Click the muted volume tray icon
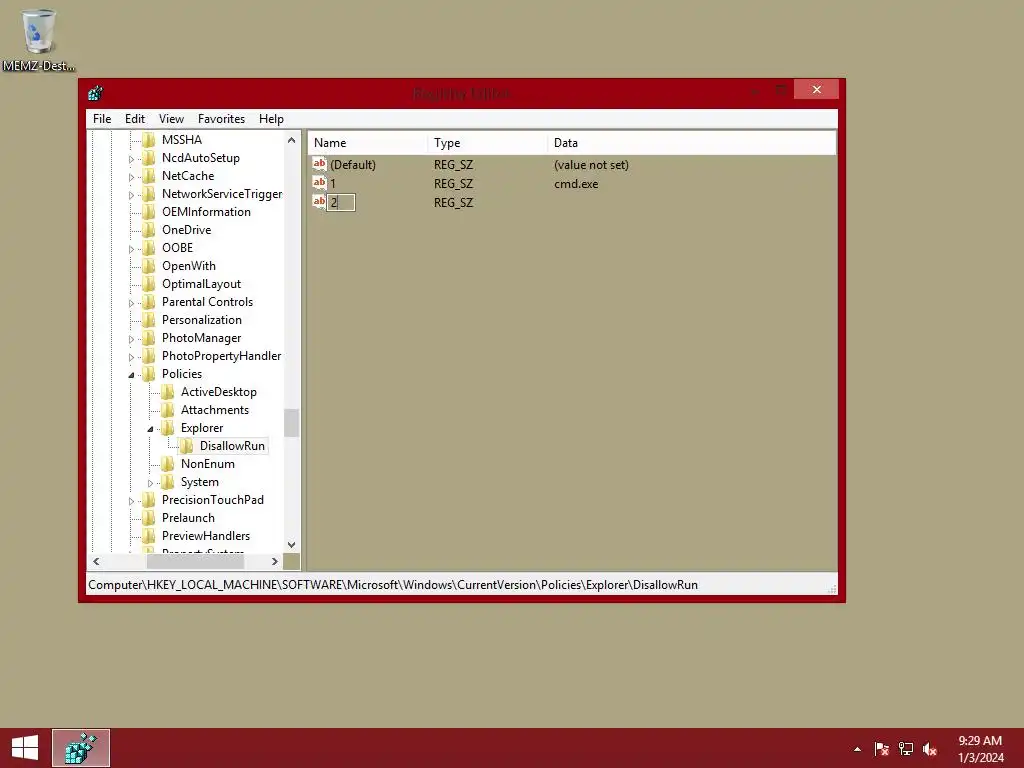The height and width of the screenshot is (768, 1024). tap(930, 749)
